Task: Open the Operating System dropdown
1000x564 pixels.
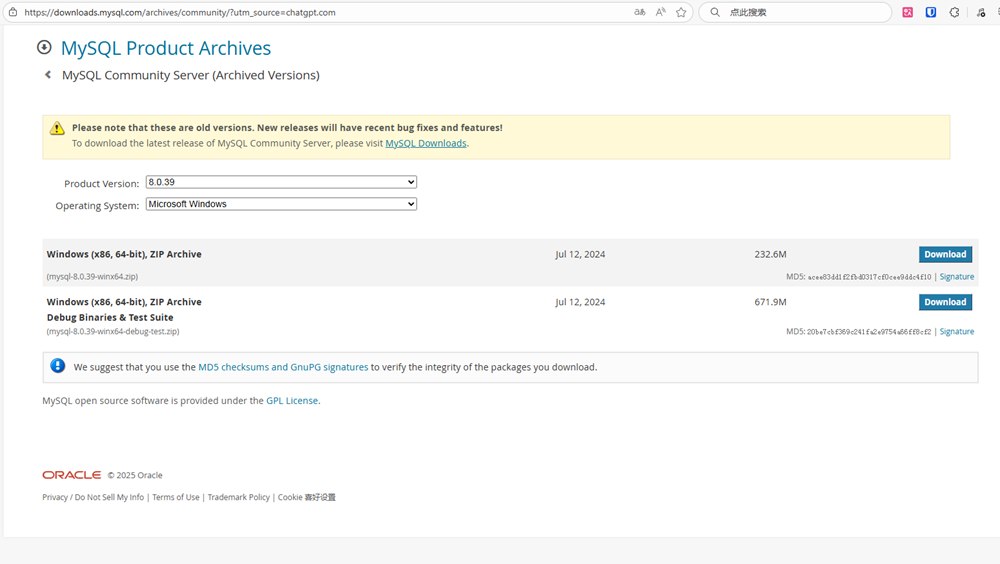Action: pos(281,204)
